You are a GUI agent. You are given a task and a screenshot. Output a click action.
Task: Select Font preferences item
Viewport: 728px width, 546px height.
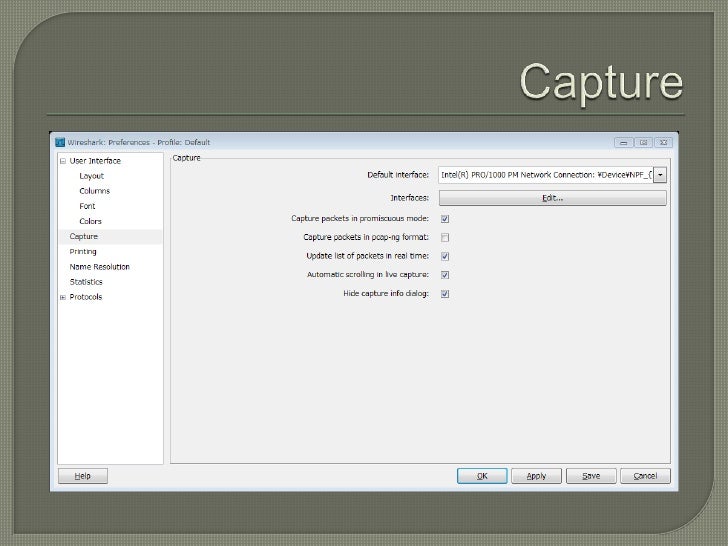pos(88,206)
